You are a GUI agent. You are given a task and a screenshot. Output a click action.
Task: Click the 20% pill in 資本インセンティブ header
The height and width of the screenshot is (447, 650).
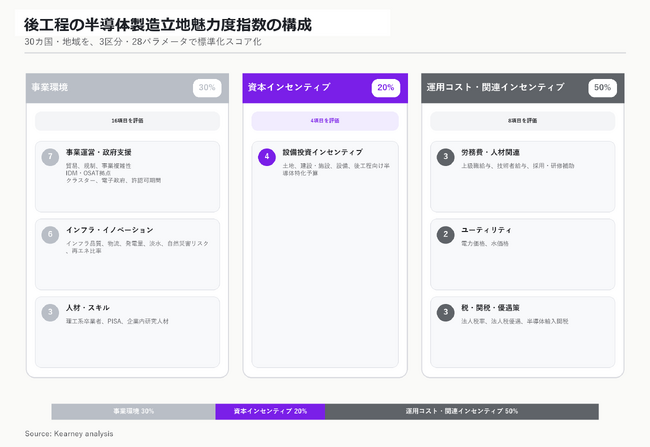tap(386, 88)
